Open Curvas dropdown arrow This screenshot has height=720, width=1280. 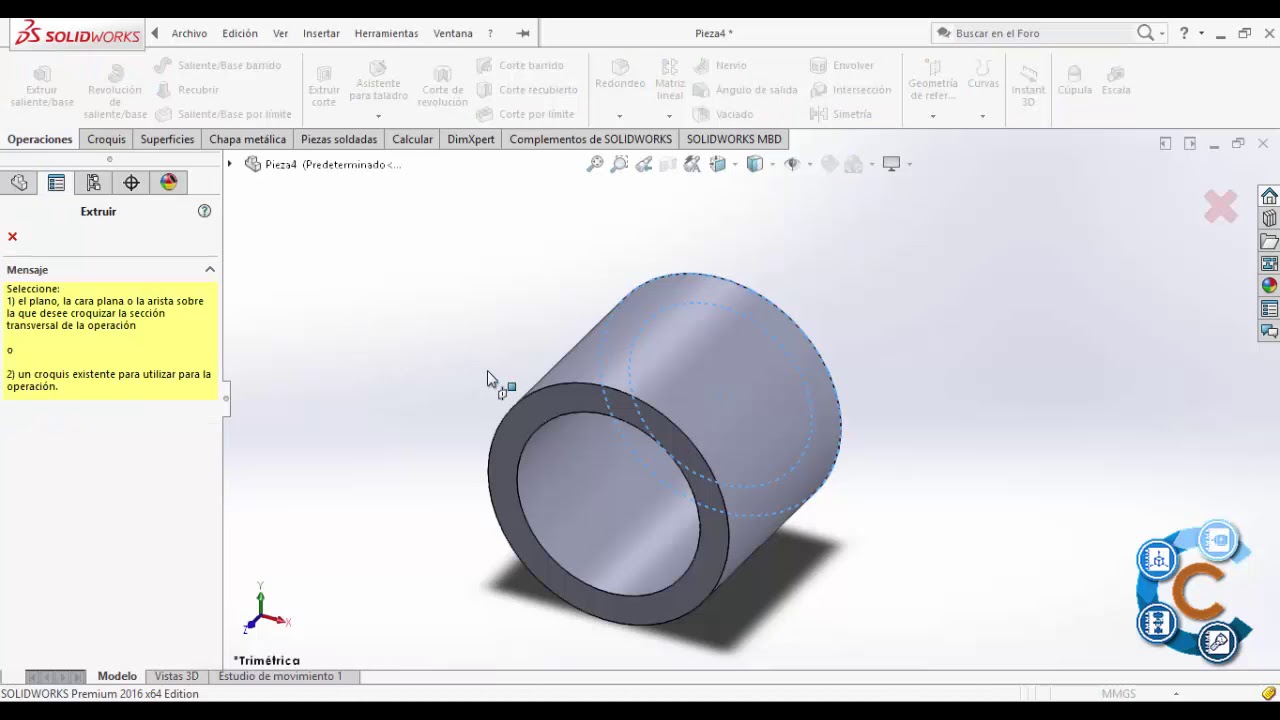983,115
